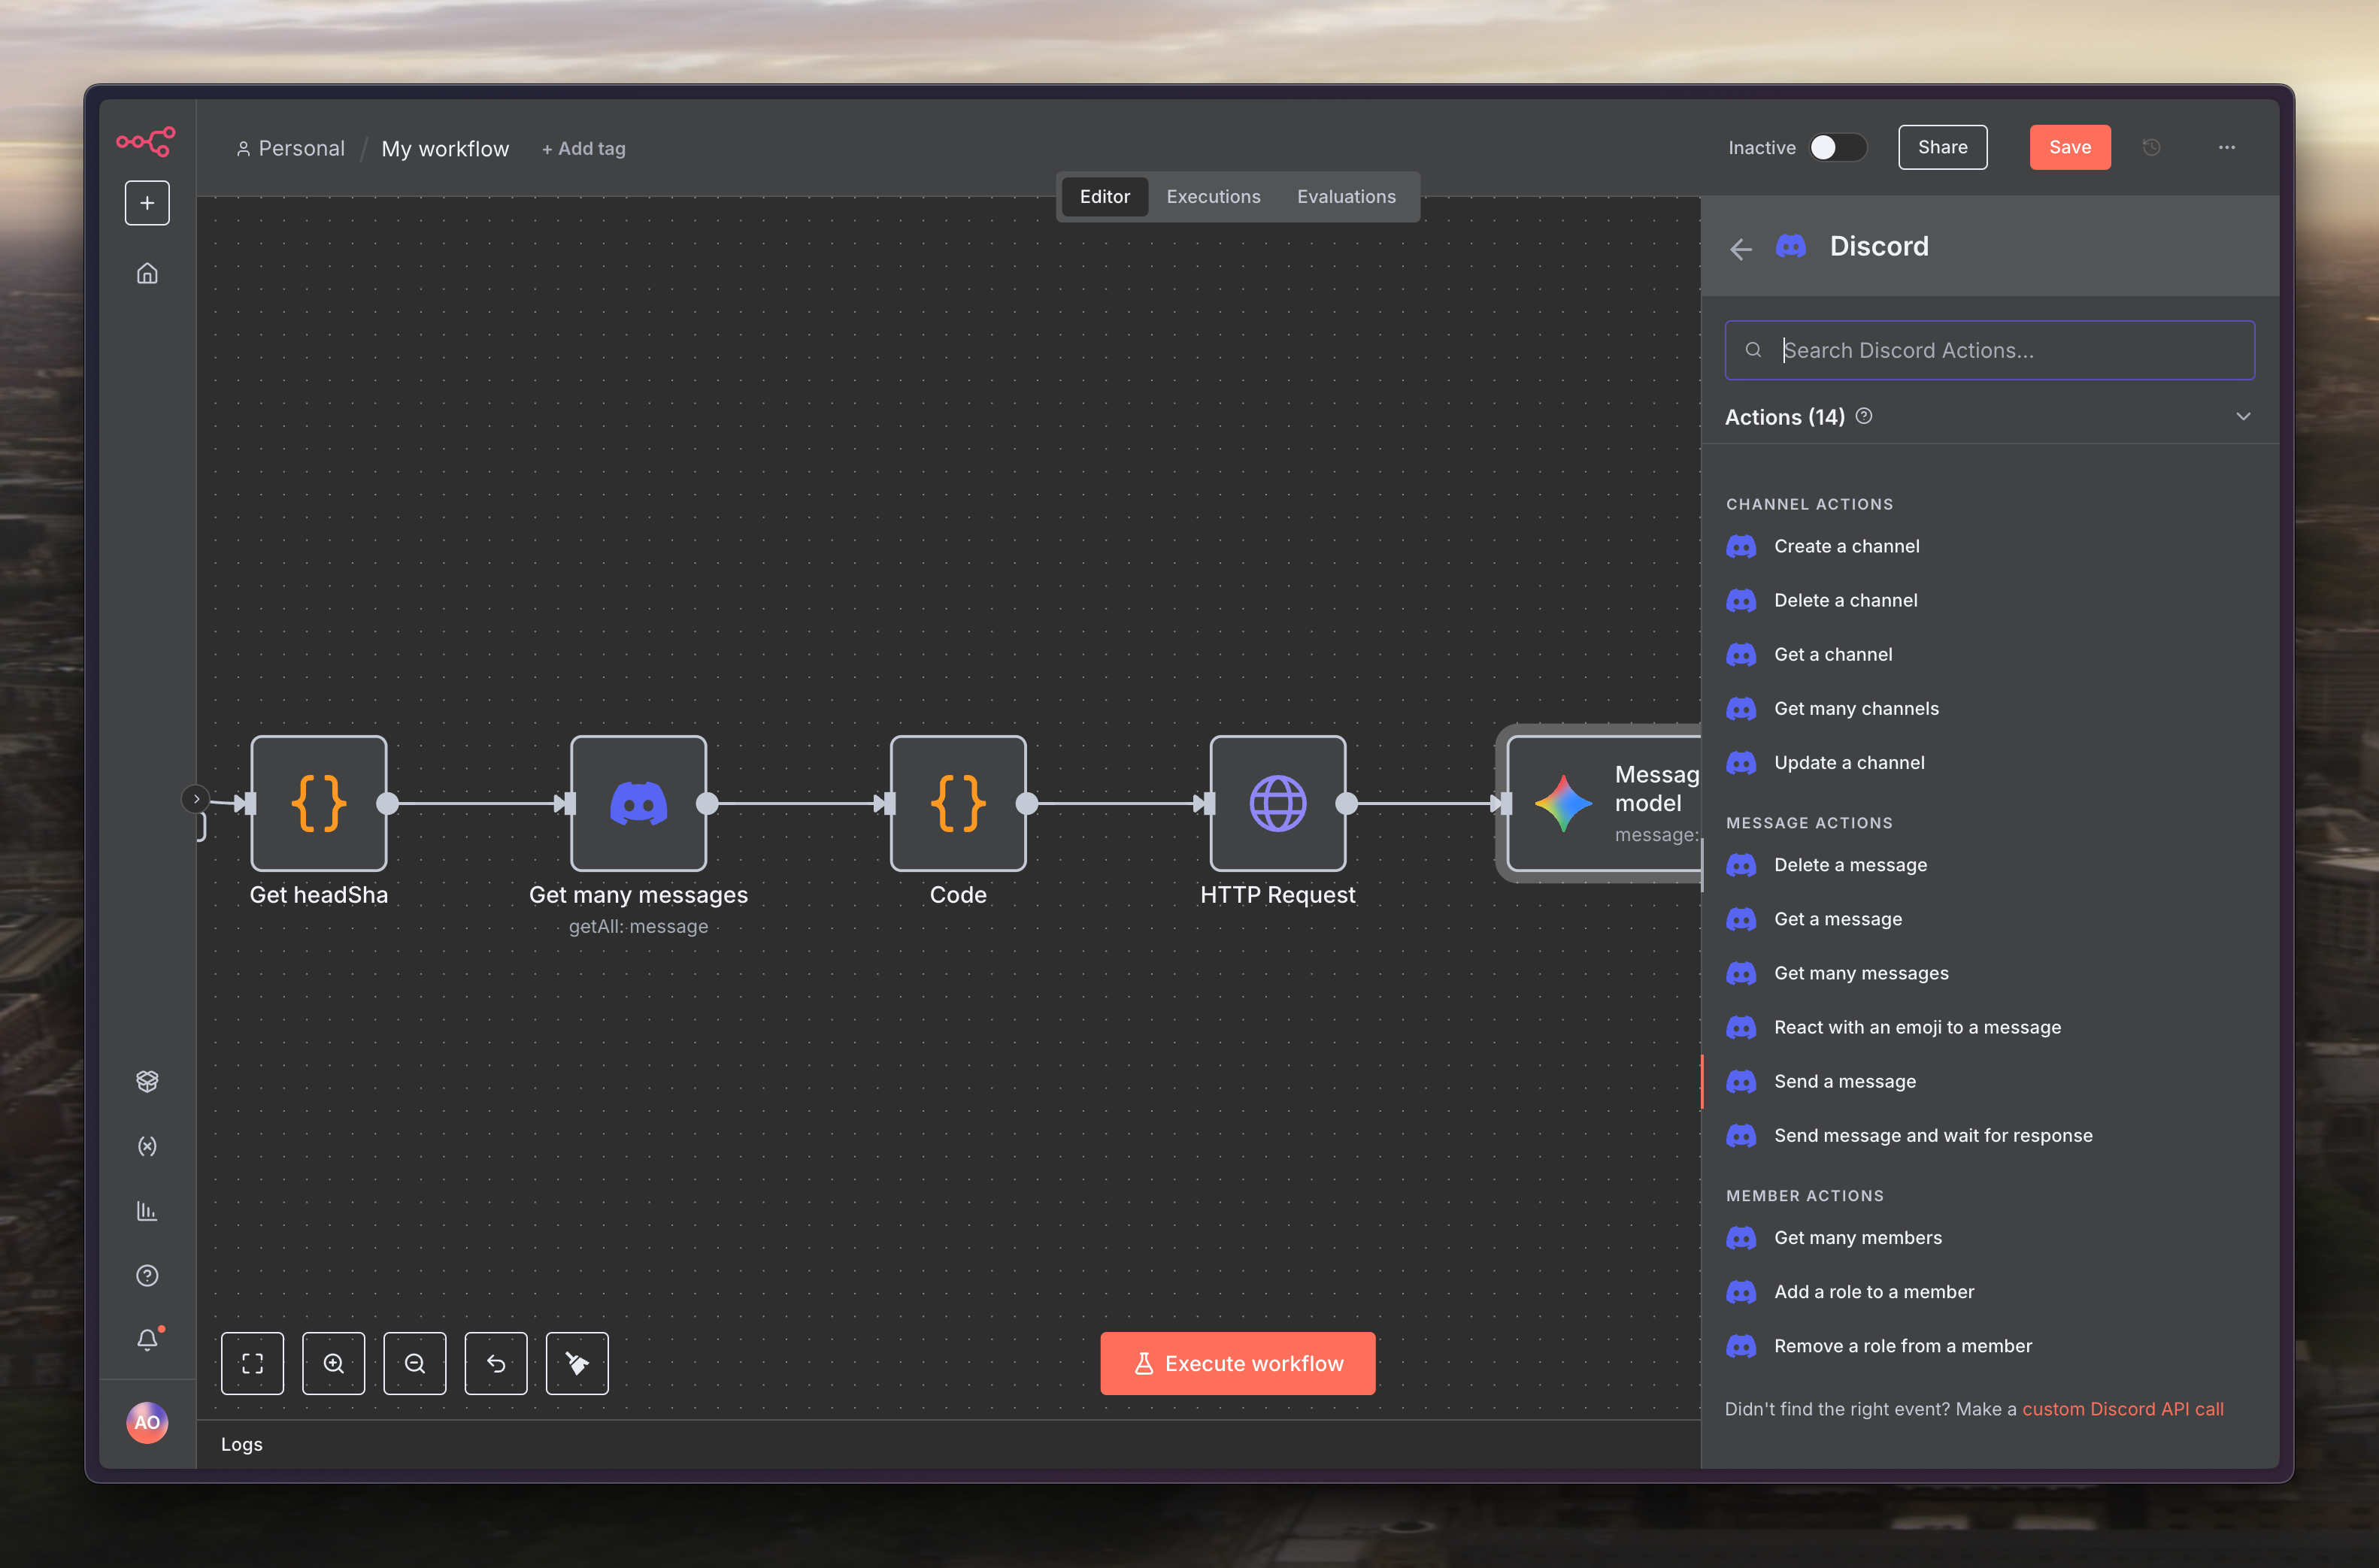The width and height of the screenshot is (2379, 1568).
Task: Click the notifications bell icon
Action: pyautogui.click(x=147, y=1339)
